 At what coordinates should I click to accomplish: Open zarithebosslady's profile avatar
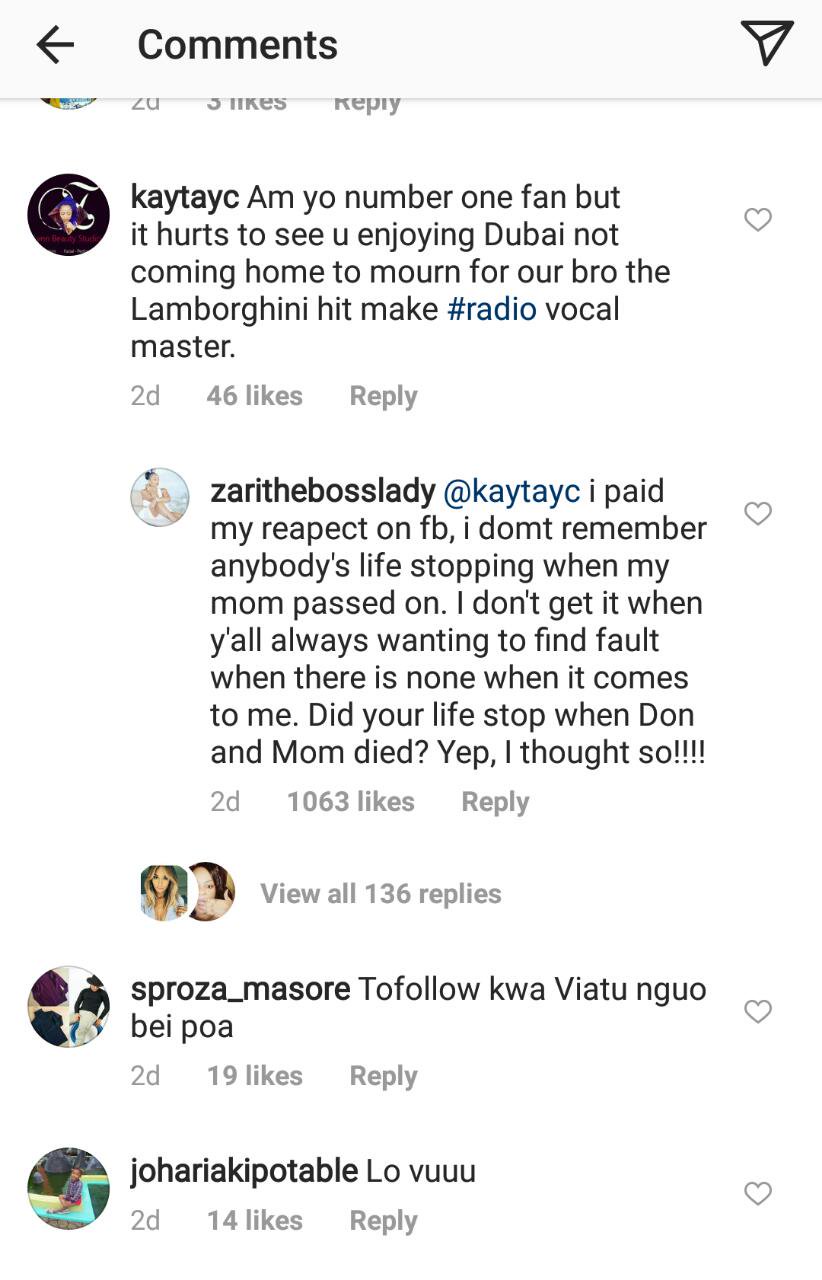tap(160, 496)
